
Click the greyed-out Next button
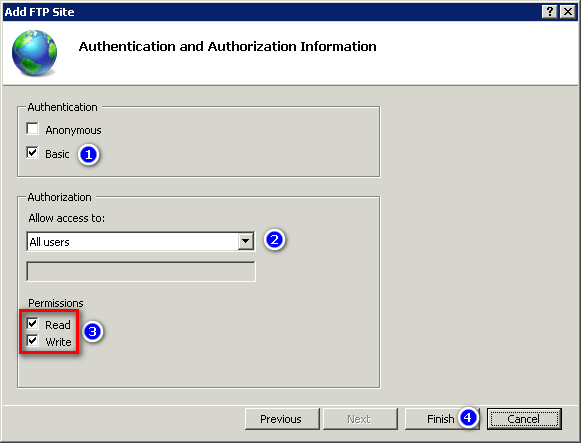360,419
